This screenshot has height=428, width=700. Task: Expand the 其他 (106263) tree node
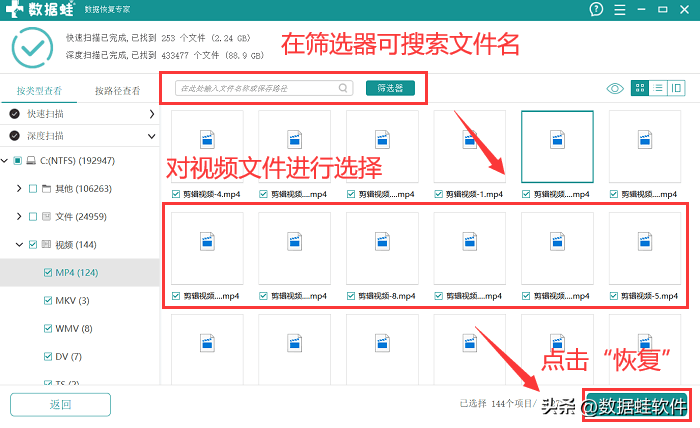[x=19, y=188]
